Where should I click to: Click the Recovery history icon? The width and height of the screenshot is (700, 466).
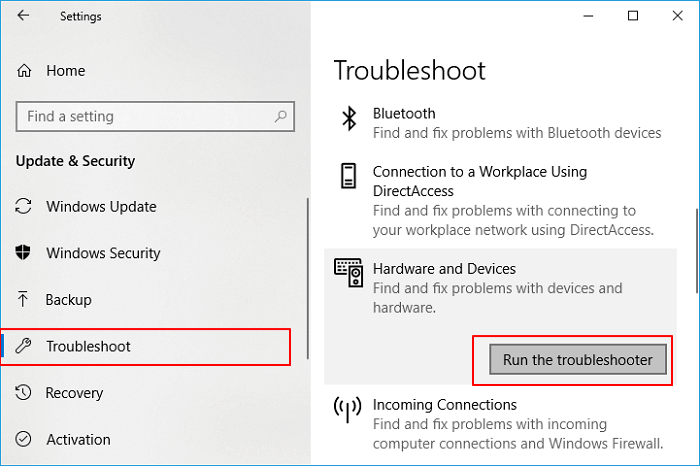[x=25, y=393]
